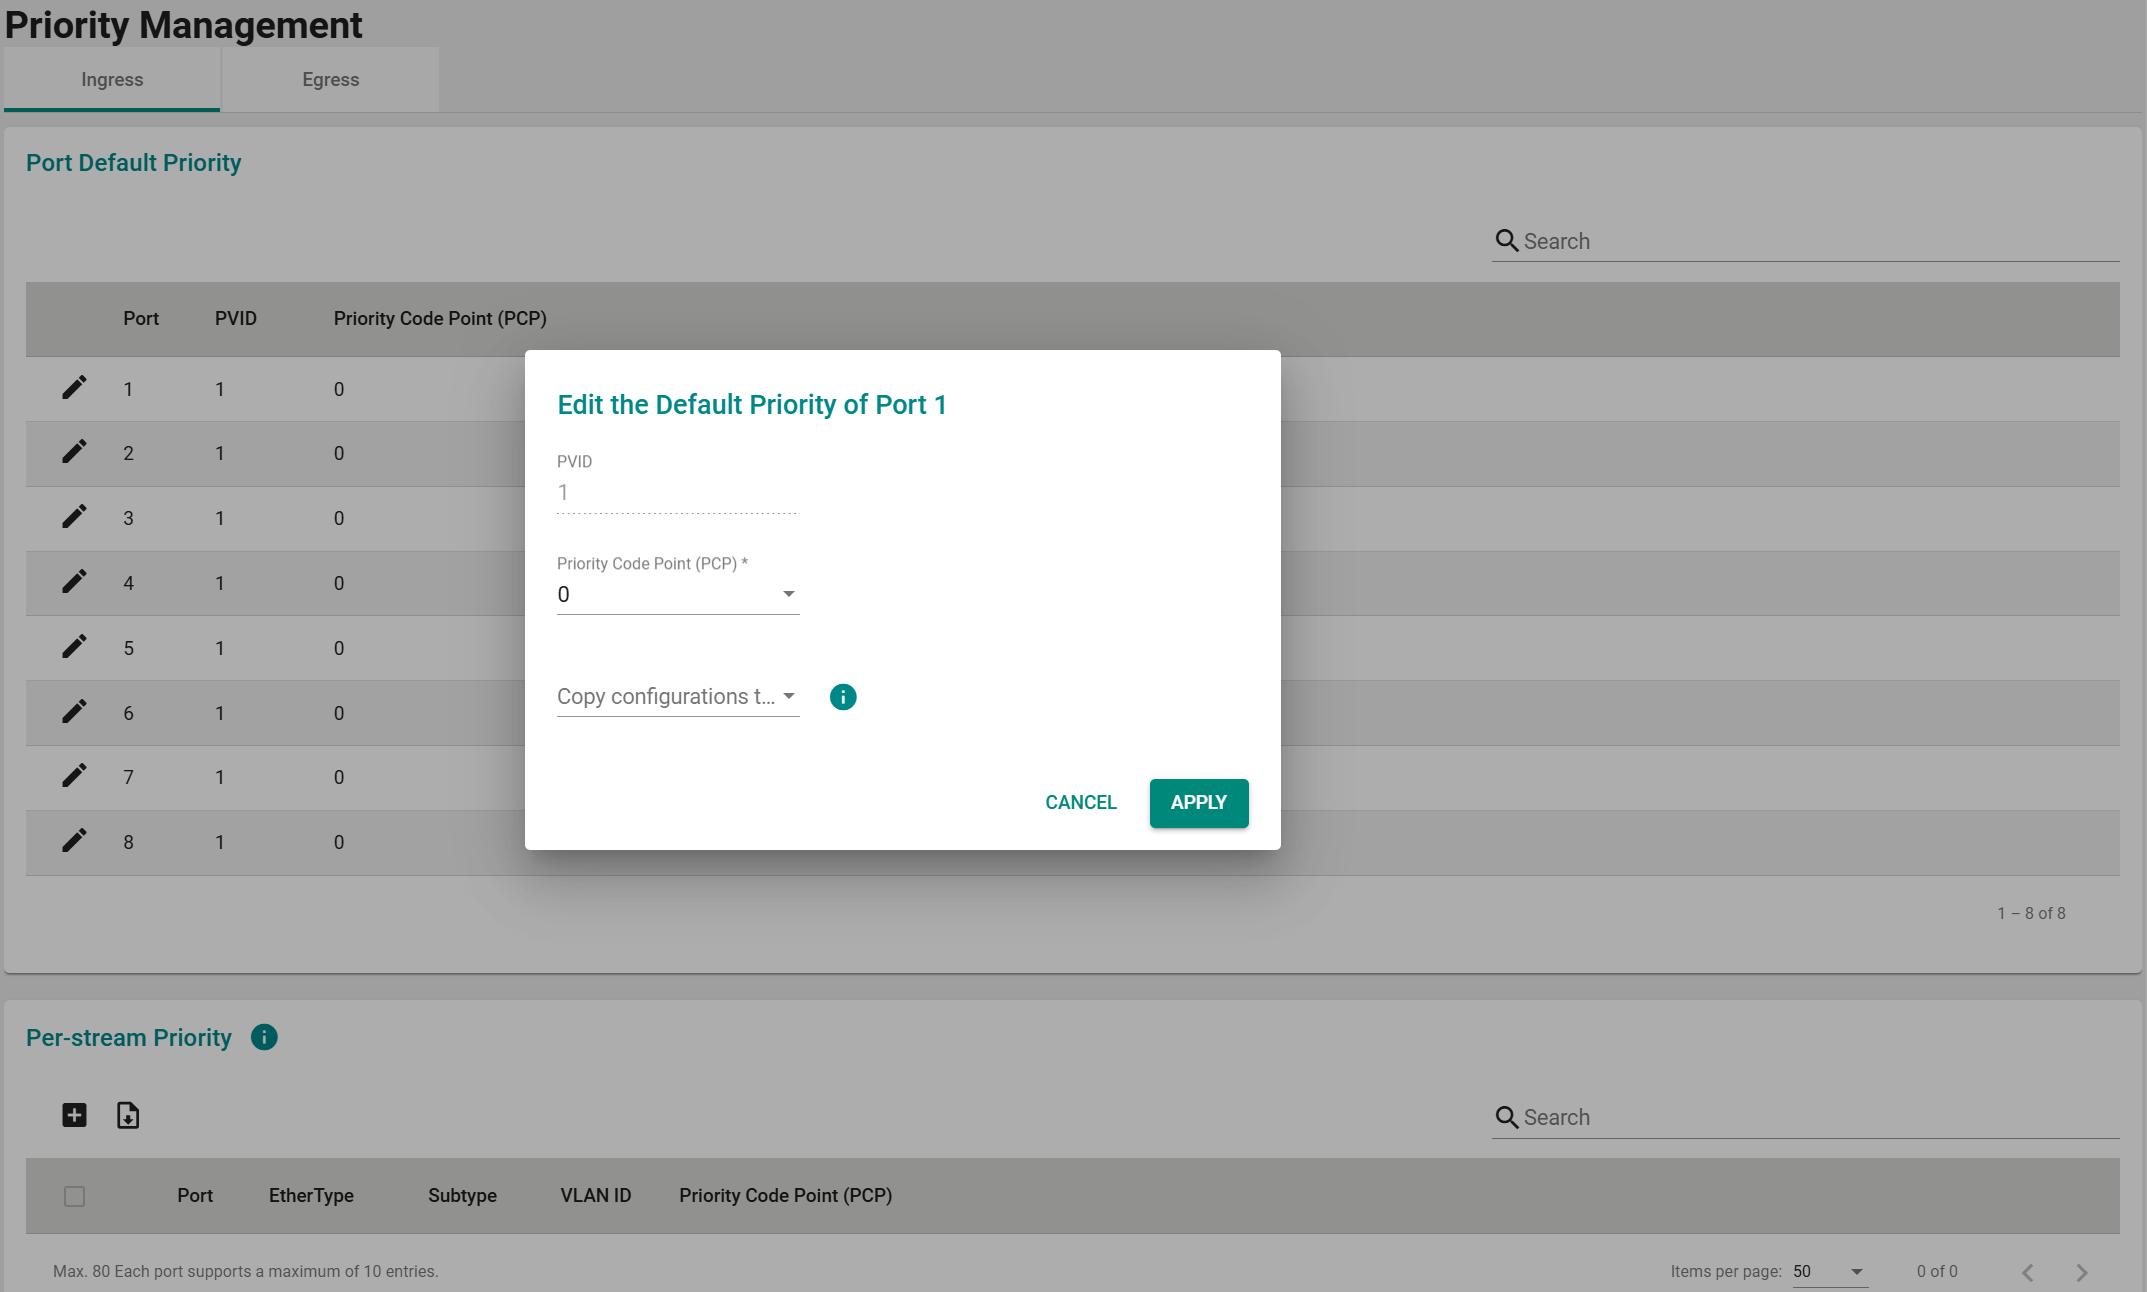Click the Per-stream Priority search field

pos(1818,1118)
